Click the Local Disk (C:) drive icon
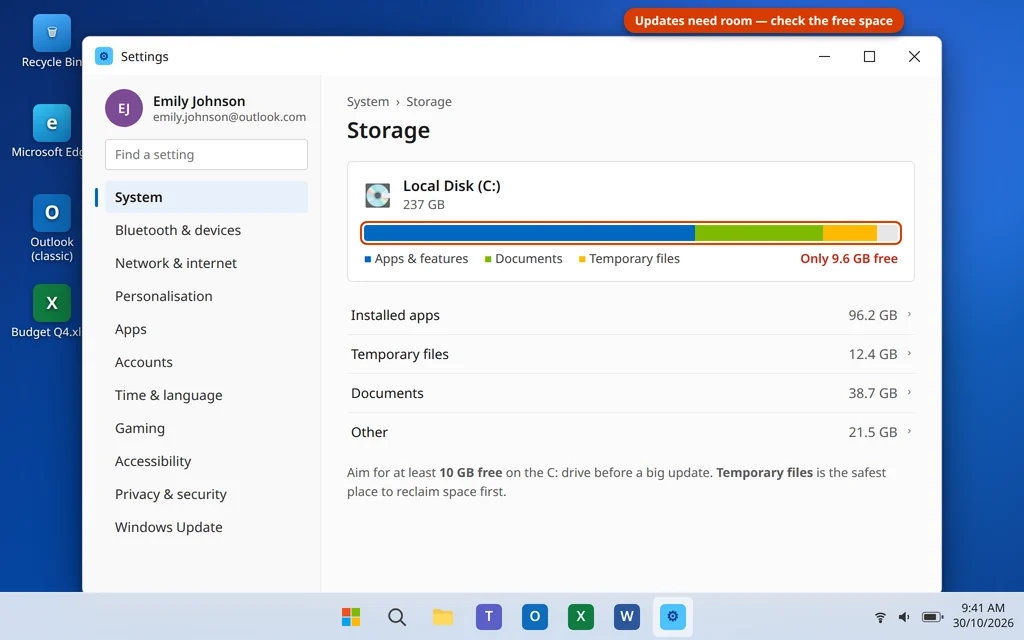Image resolution: width=1024 pixels, height=640 pixels. (377, 195)
